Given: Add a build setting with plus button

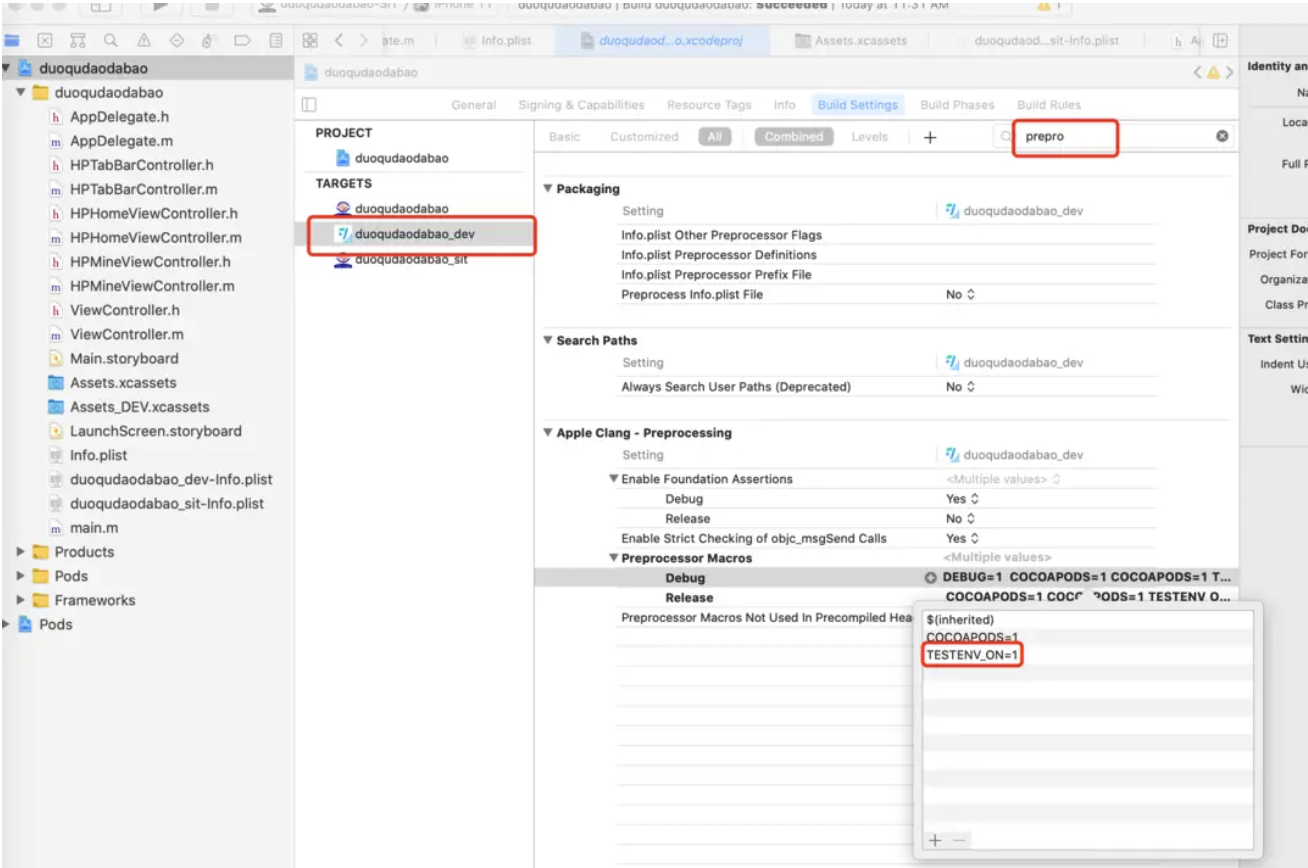Looking at the screenshot, I should [x=929, y=137].
